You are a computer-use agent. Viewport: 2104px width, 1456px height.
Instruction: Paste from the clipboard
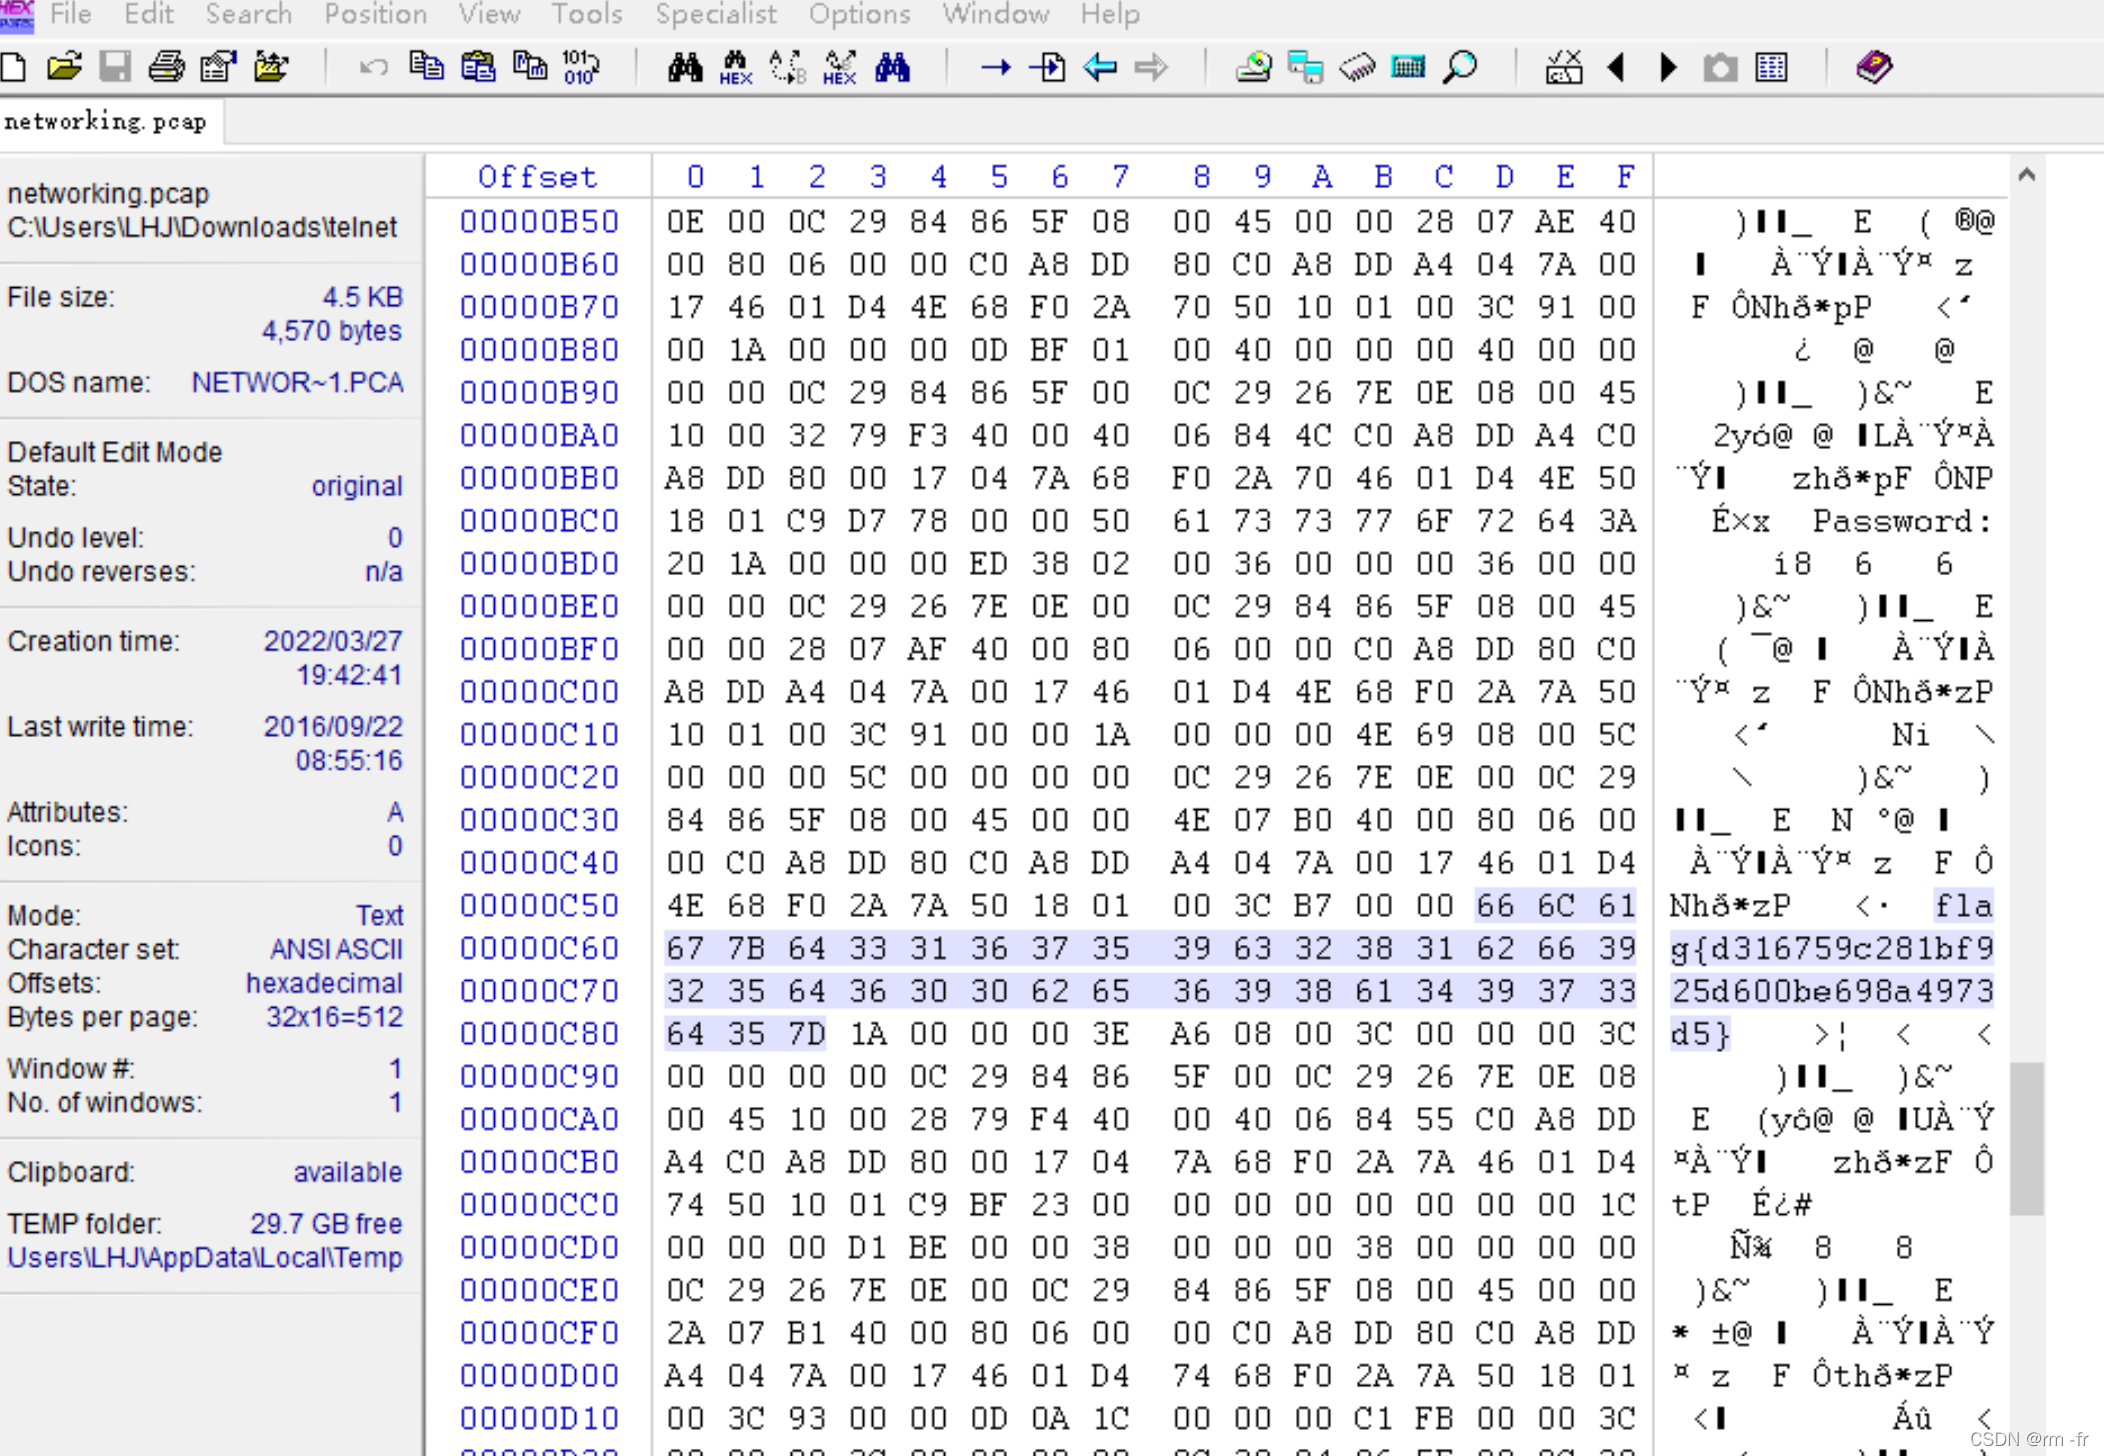click(480, 67)
